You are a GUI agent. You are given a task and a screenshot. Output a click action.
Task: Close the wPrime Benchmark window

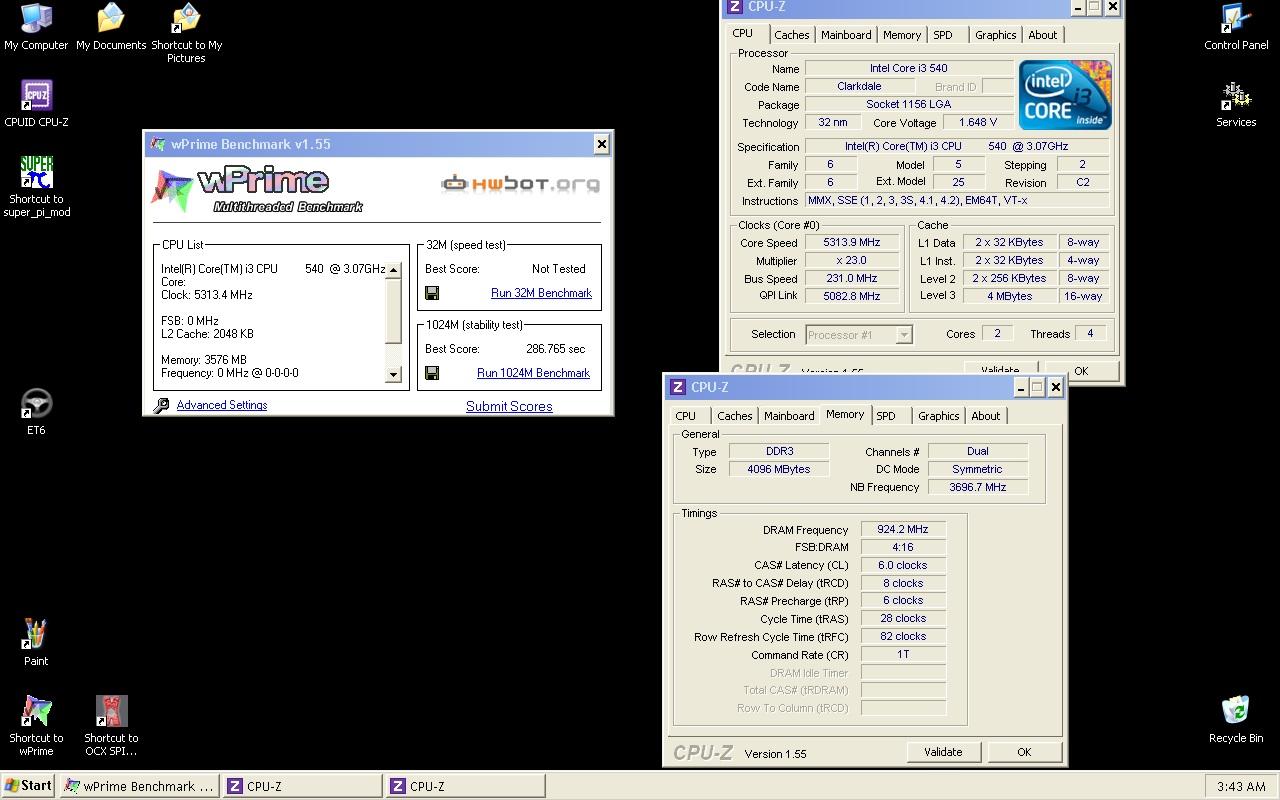point(601,144)
